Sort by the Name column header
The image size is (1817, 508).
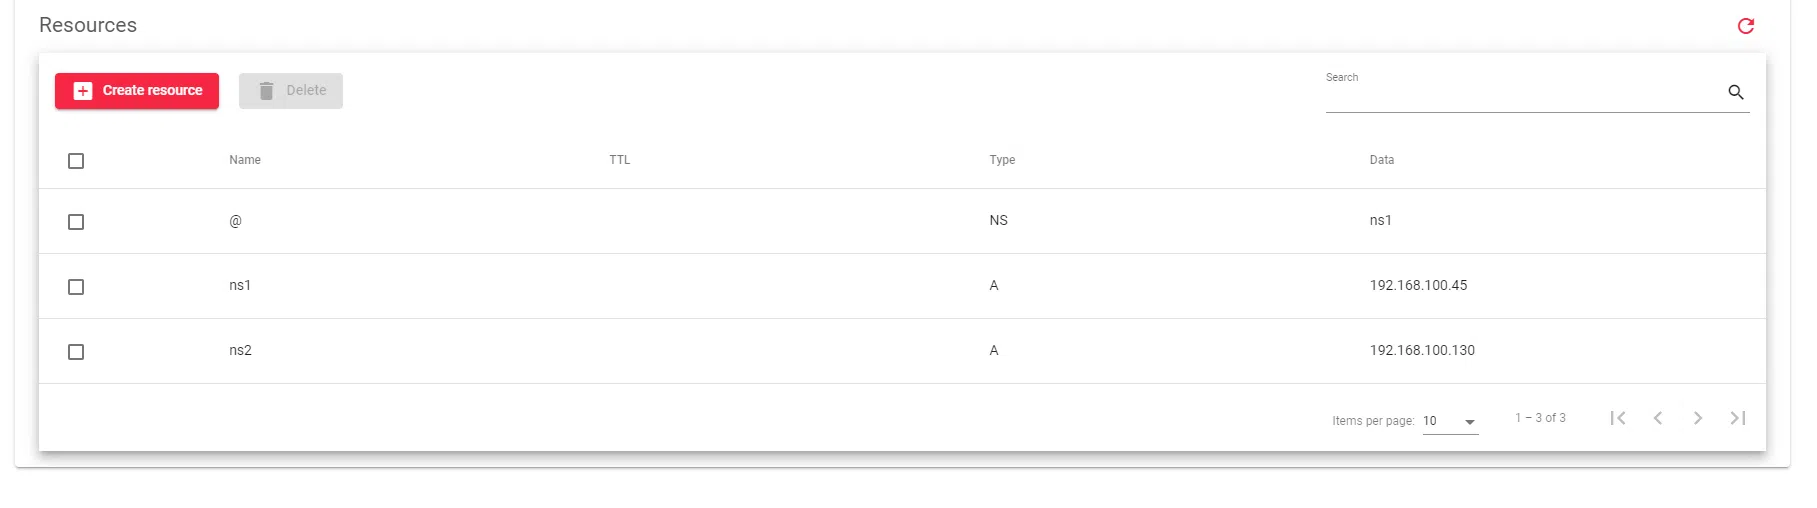pos(245,160)
